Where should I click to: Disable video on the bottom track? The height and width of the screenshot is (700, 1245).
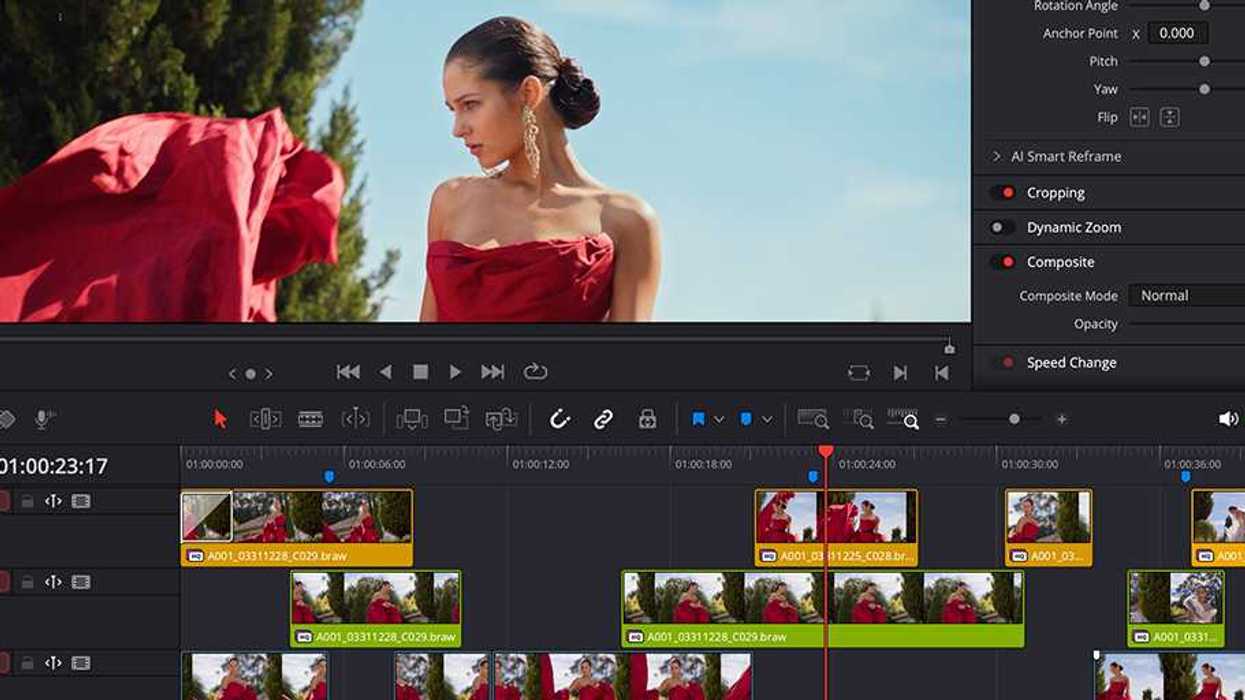pos(81,663)
